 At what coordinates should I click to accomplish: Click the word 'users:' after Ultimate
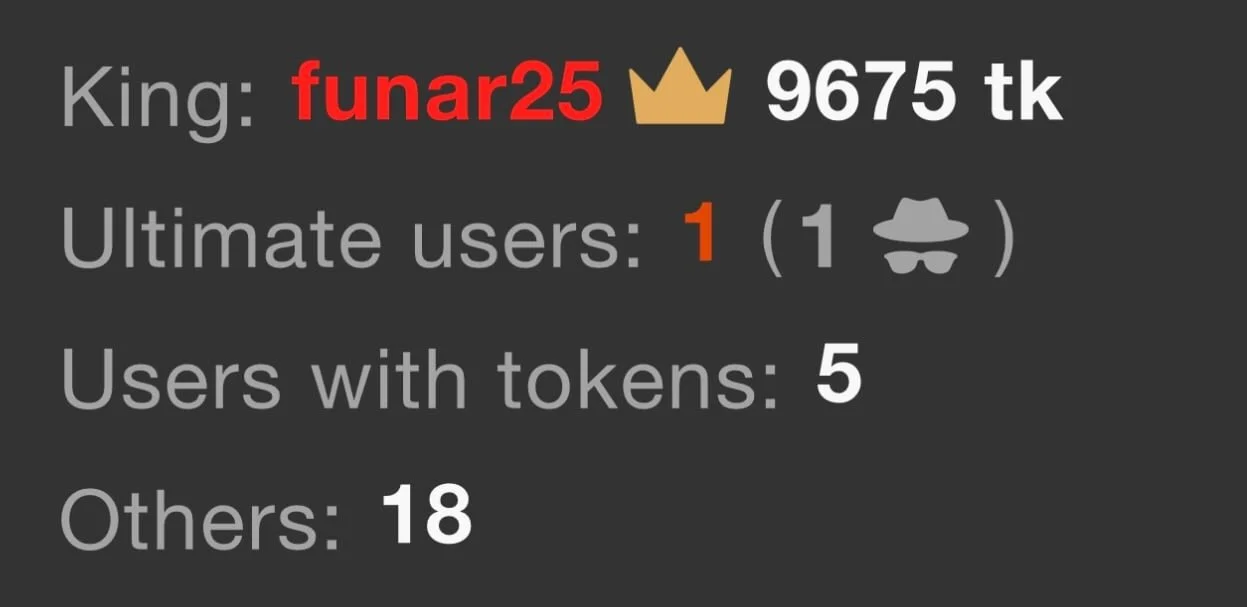coord(523,246)
